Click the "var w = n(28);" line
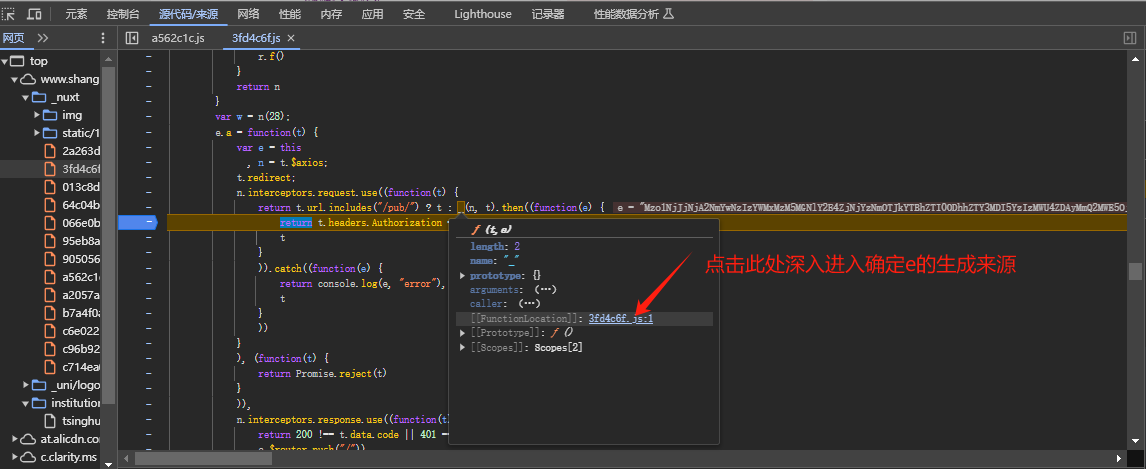 tap(253, 116)
